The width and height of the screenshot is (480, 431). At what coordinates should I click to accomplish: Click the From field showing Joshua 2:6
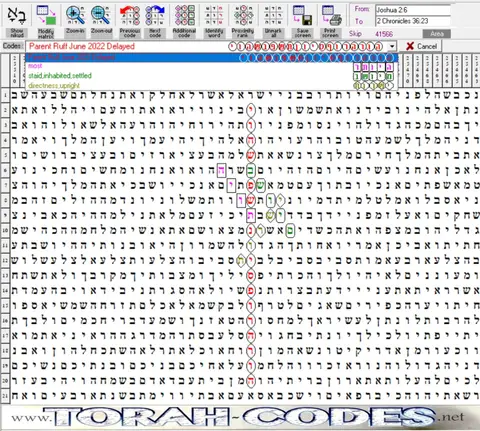413,10
